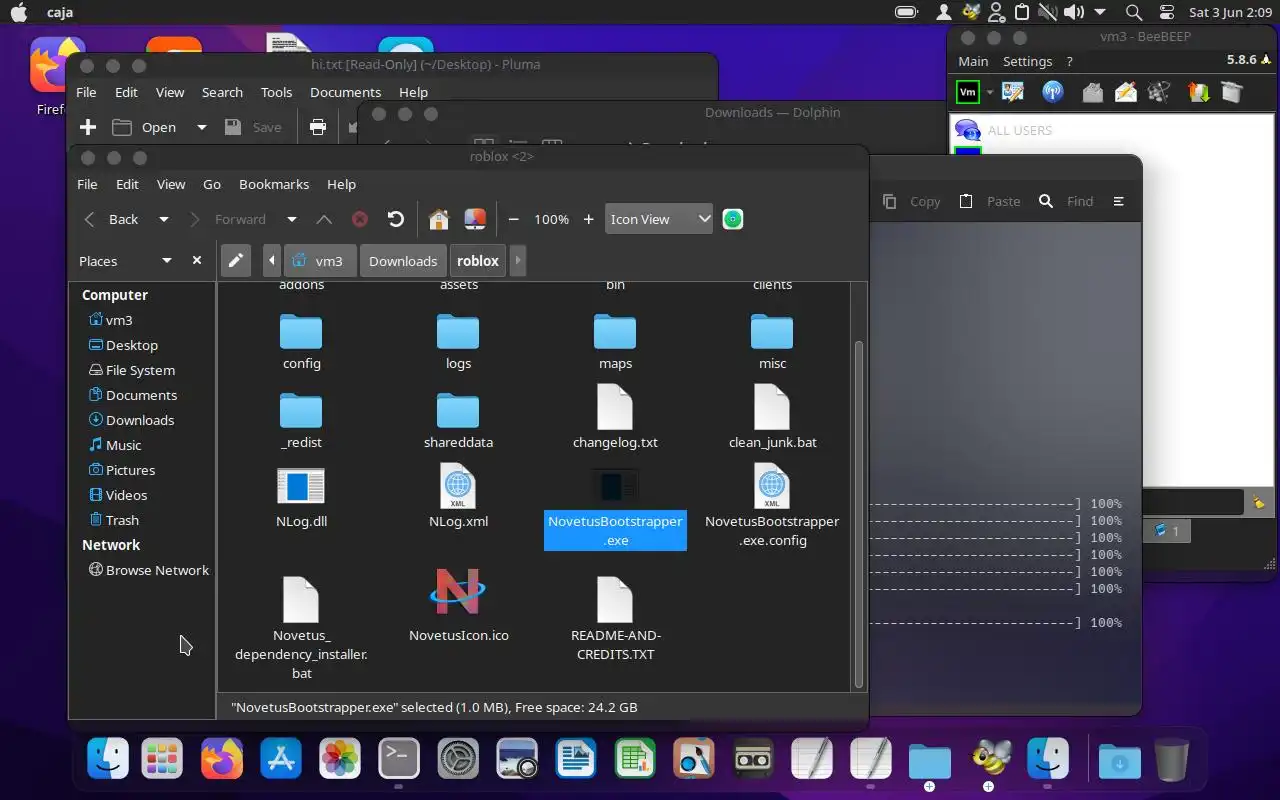Click the green circular icon after Icon View
This screenshot has height=800, width=1280.
pos(733,219)
